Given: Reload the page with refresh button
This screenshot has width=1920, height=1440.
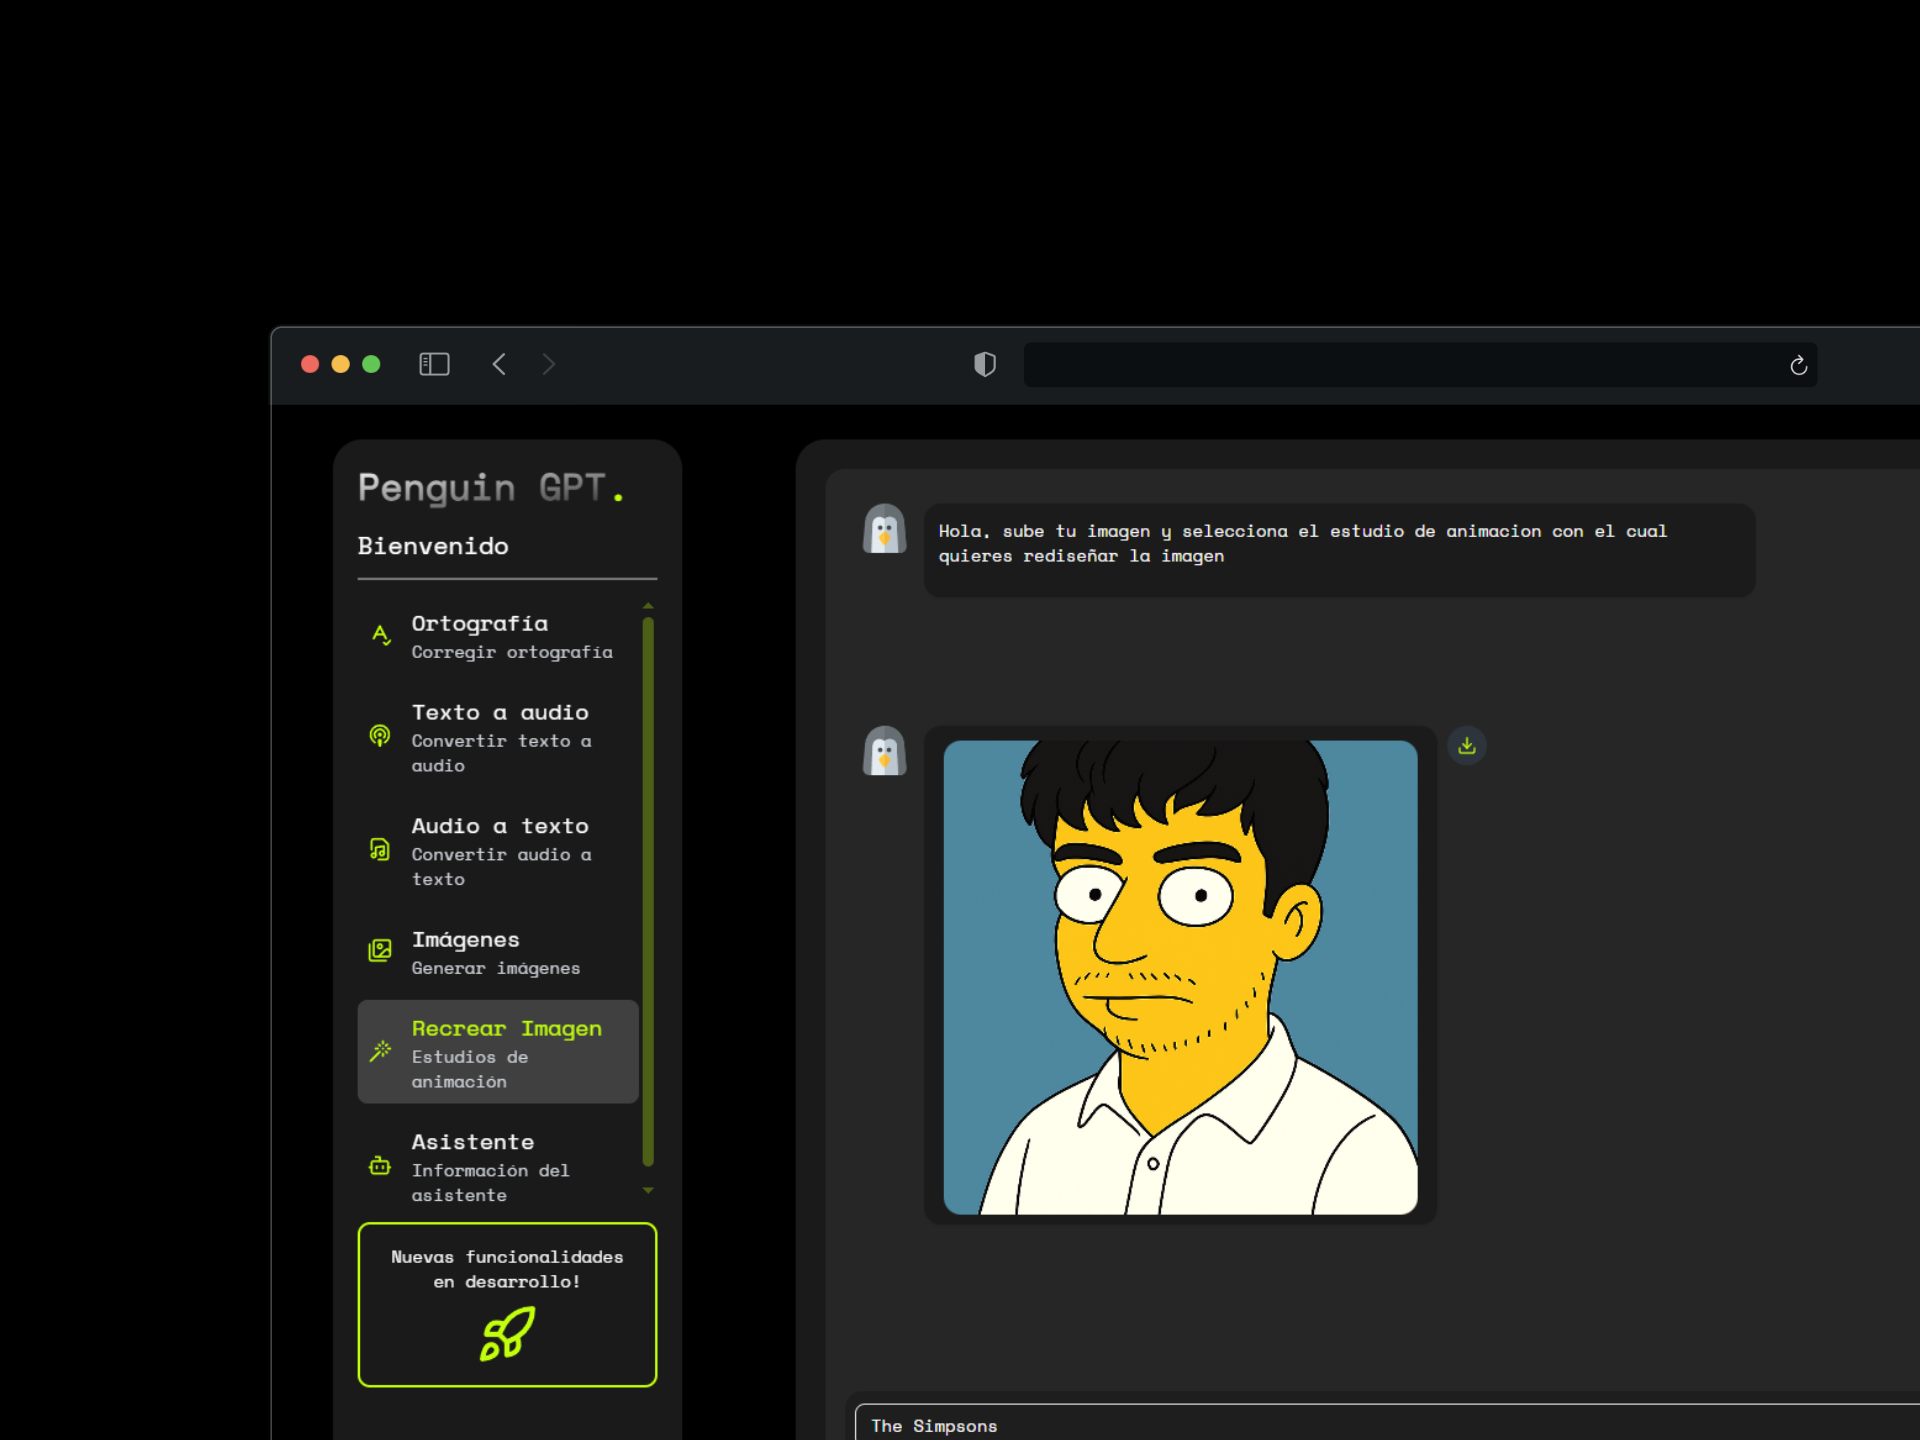Looking at the screenshot, I should point(1798,365).
